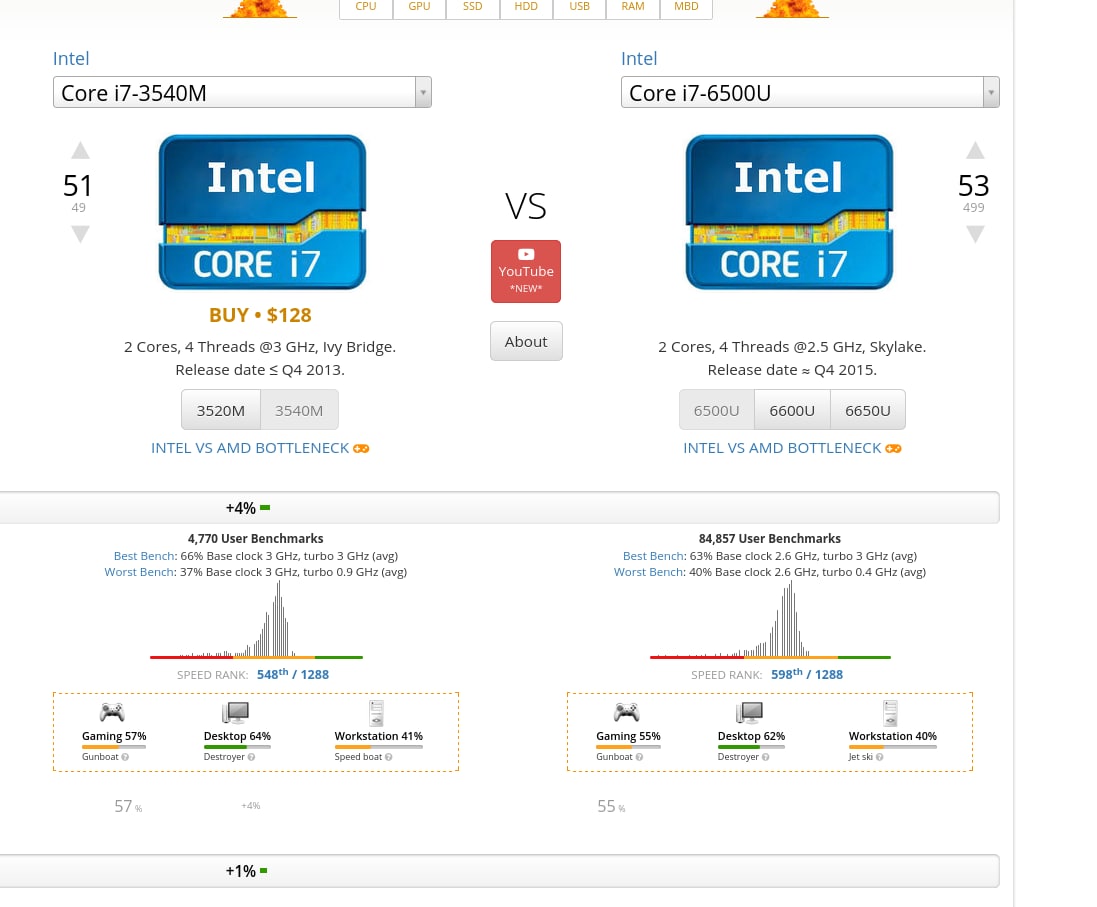This screenshot has height=907, width=1097.
Task: Click the monitor icon above Desktop 64%
Action: point(236,712)
